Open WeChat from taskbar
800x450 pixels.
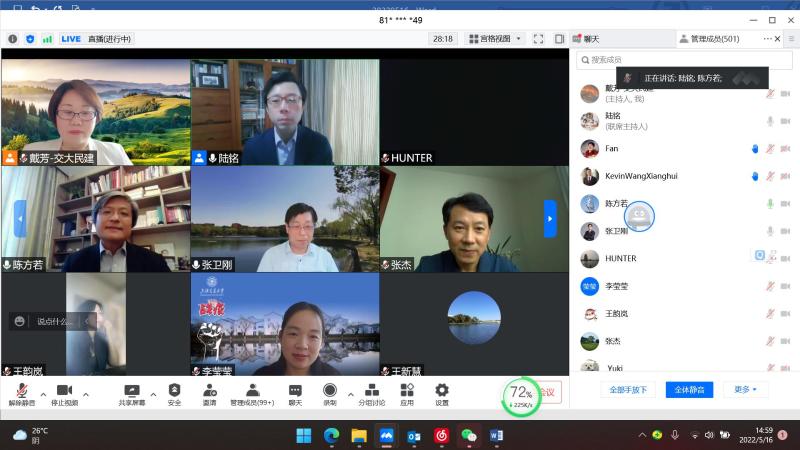click(x=468, y=435)
